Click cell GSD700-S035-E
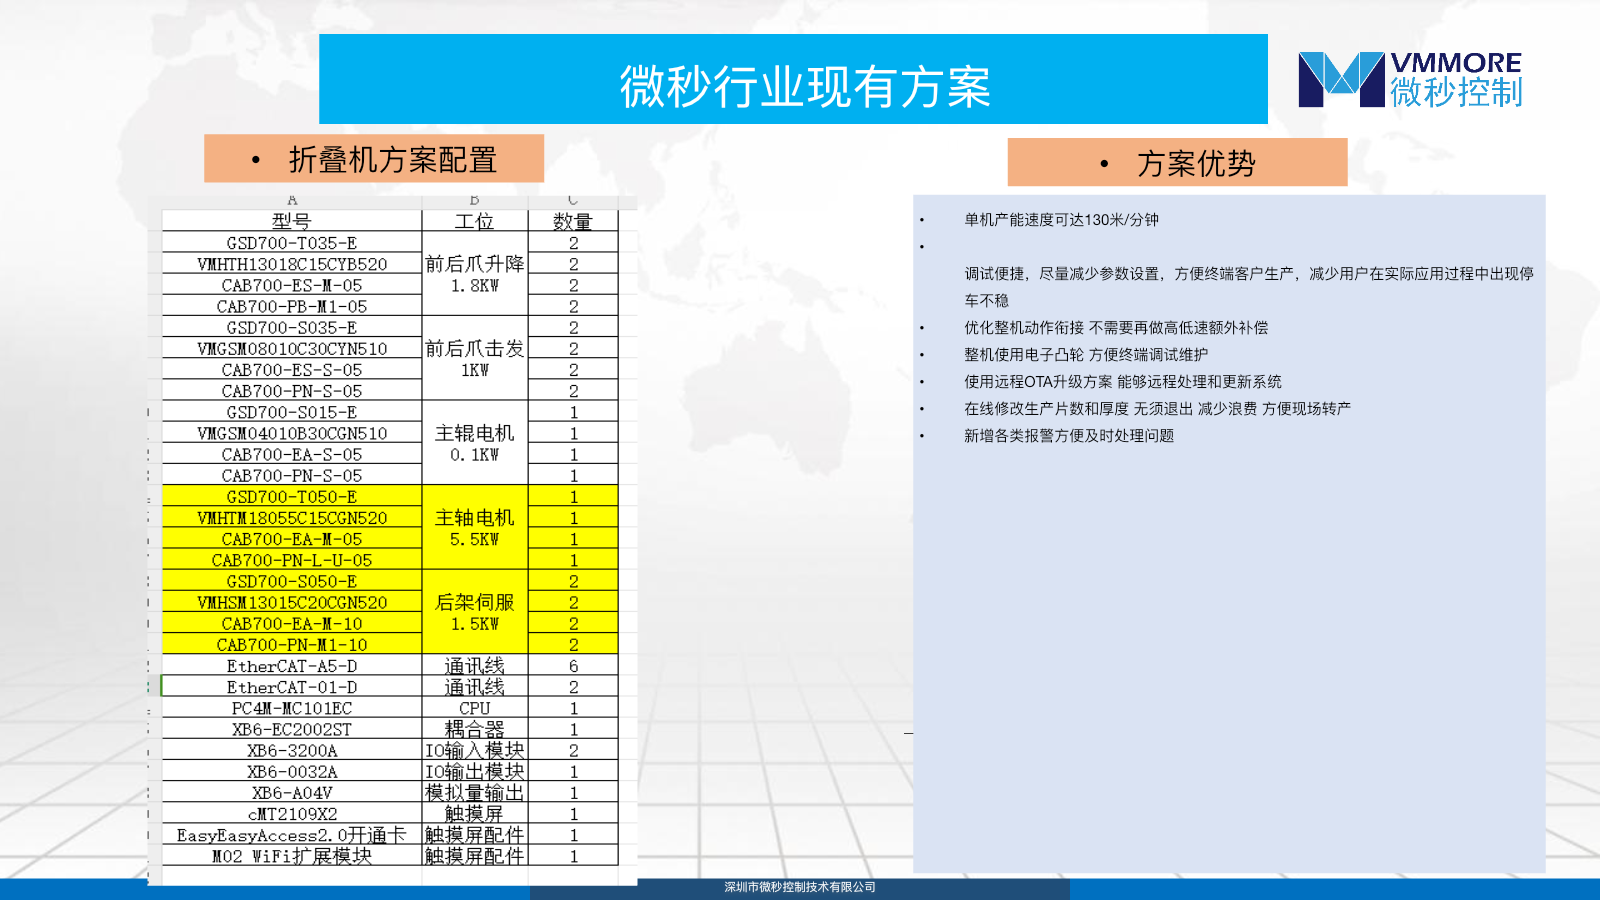 click(x=292, y=327)
